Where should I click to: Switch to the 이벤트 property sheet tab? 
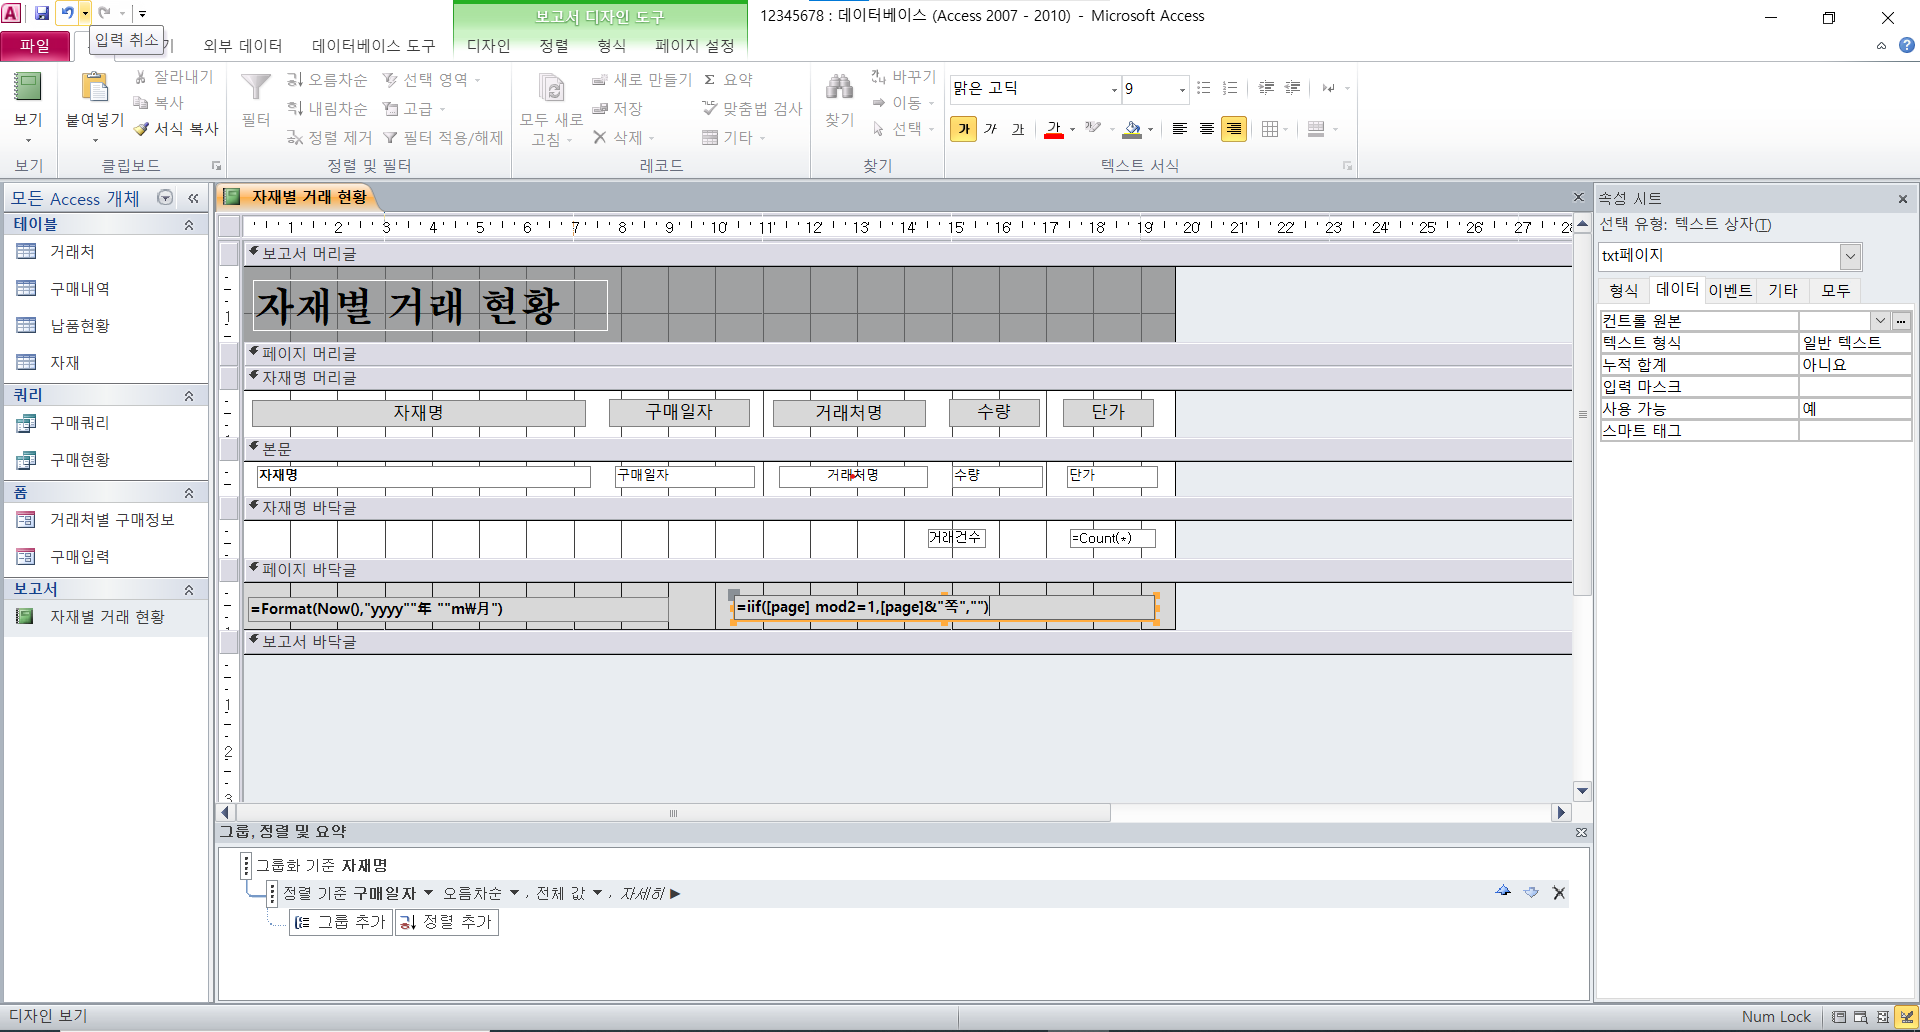pos(1730,291)
